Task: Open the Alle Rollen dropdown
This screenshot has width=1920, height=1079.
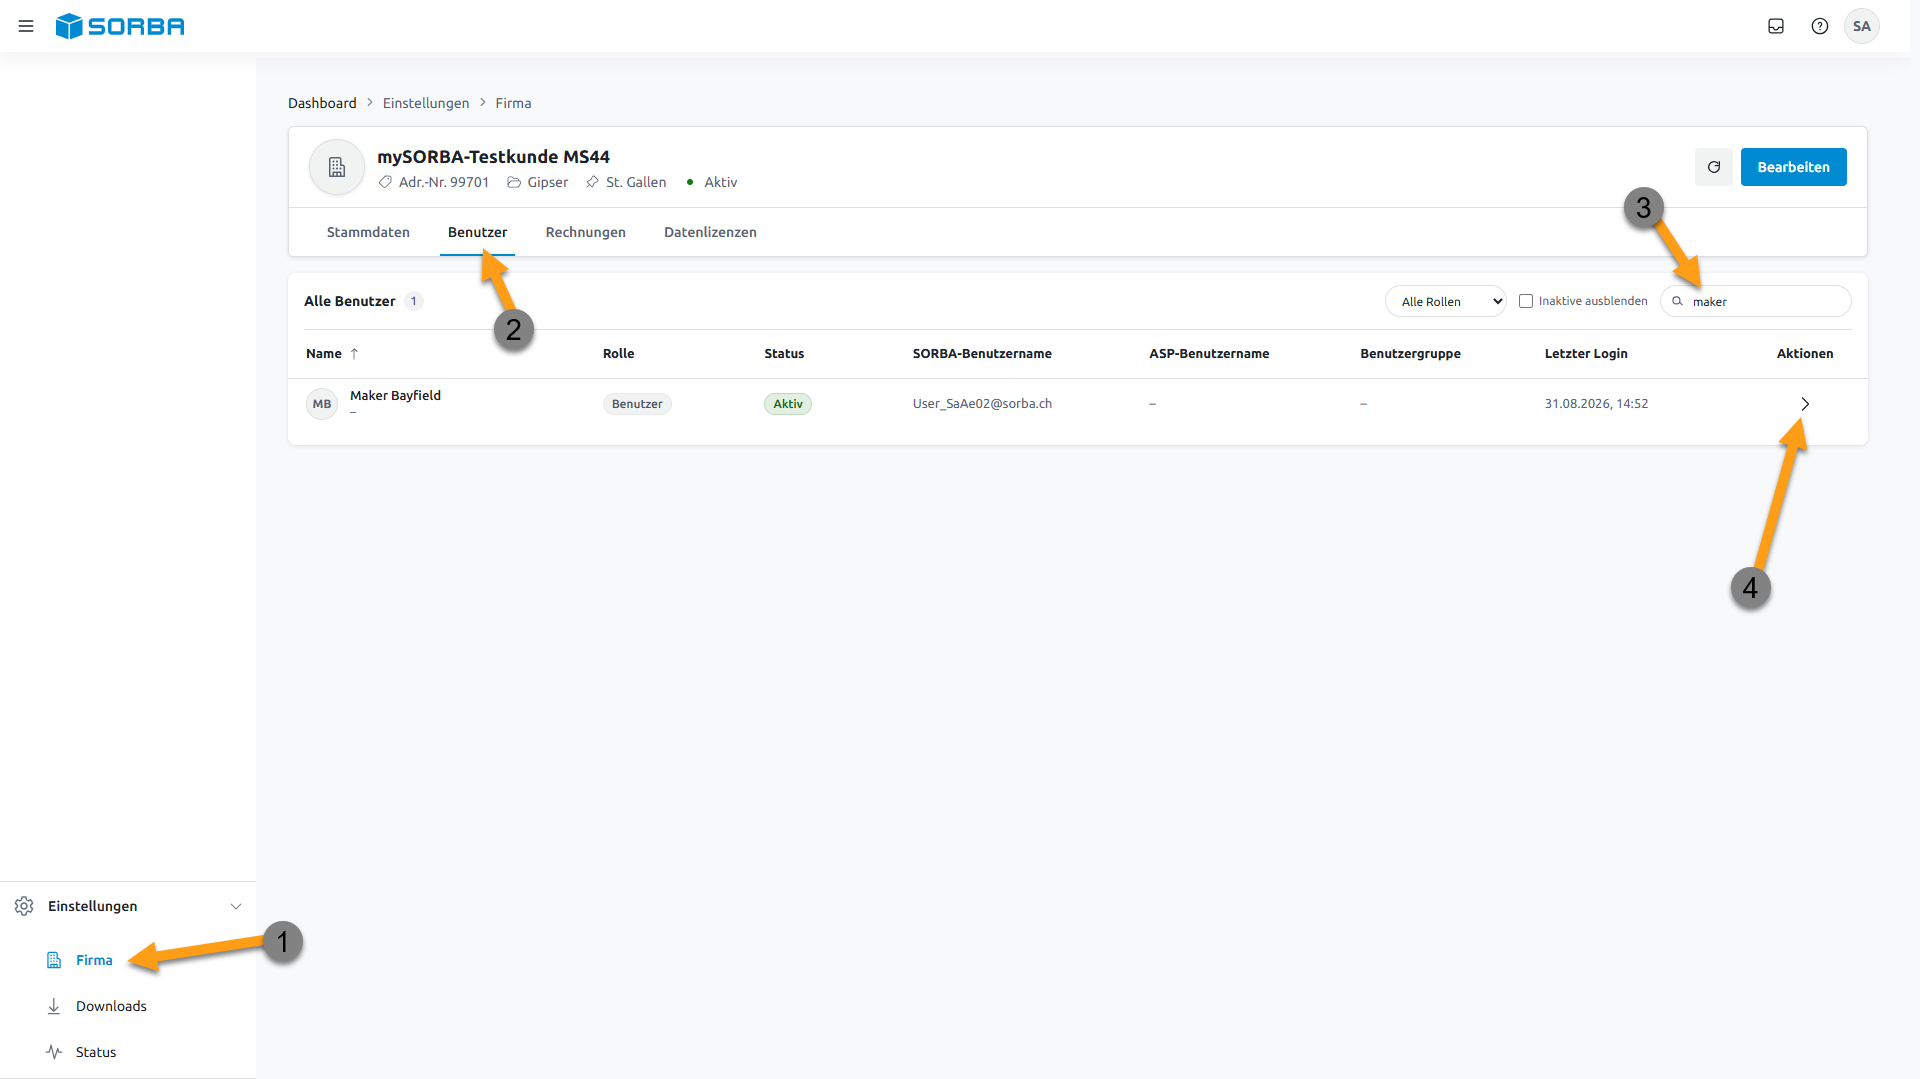Action: click(x=1445, y=301)
